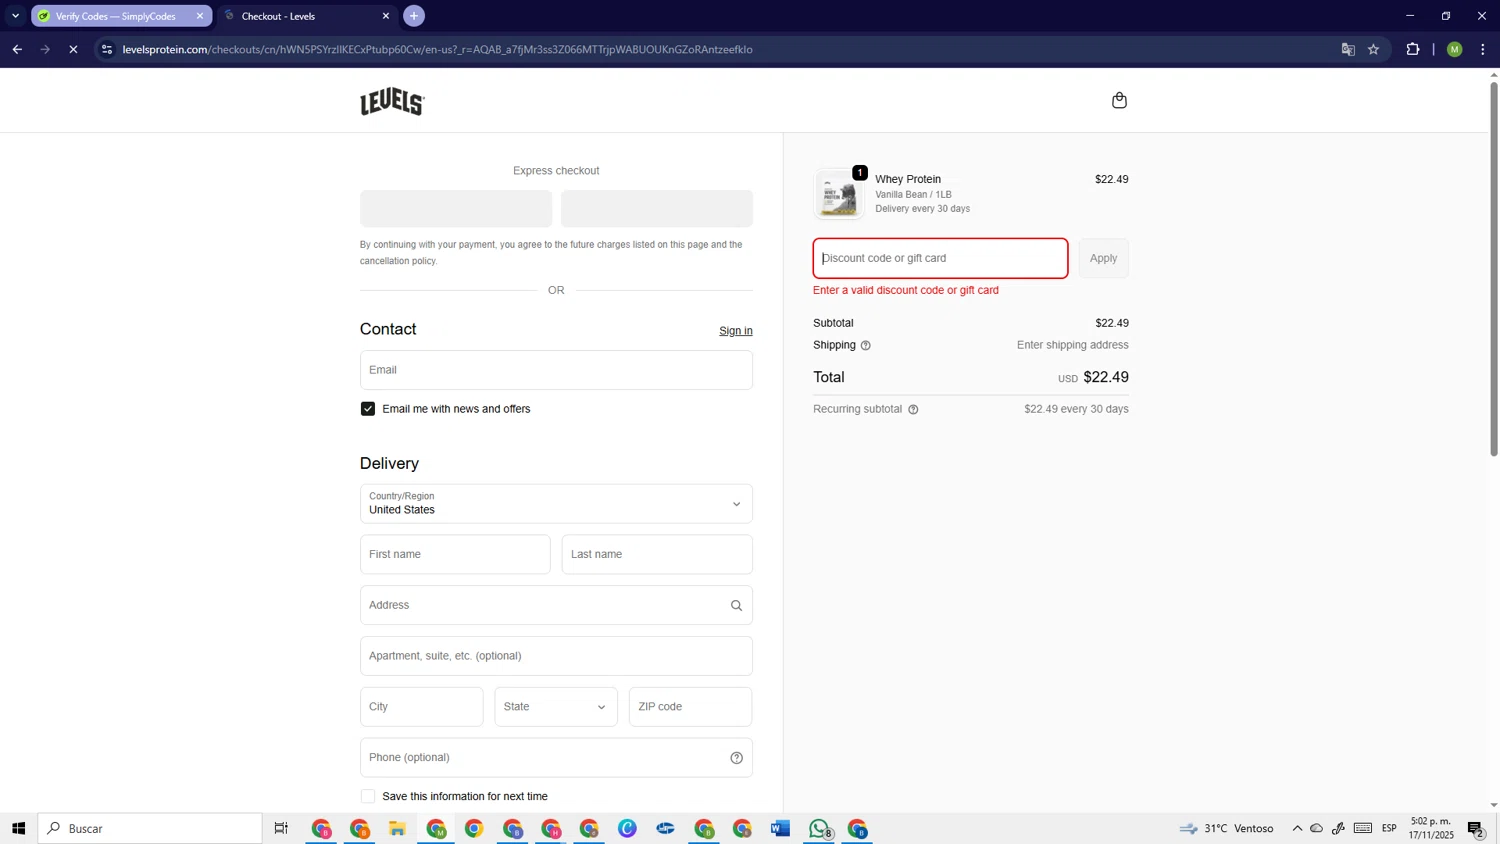The image size is (1500, 844).
Task: Click the '$22.49 every 30 days' text
Action: coord(1076,409)
